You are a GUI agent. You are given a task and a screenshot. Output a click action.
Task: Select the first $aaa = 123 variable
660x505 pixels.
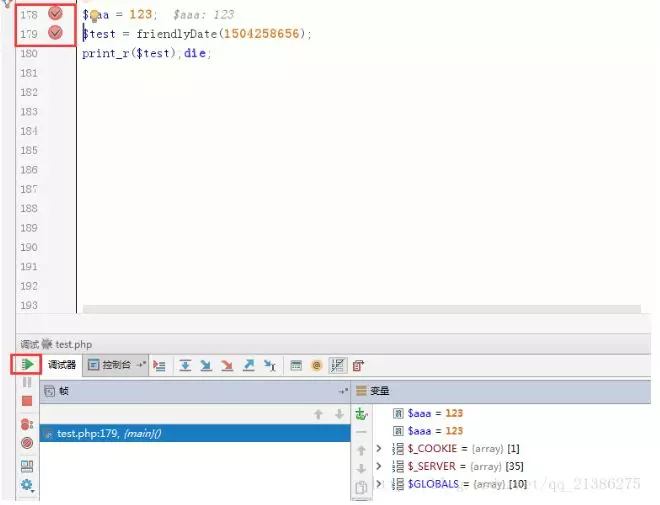tap(428, 413)
